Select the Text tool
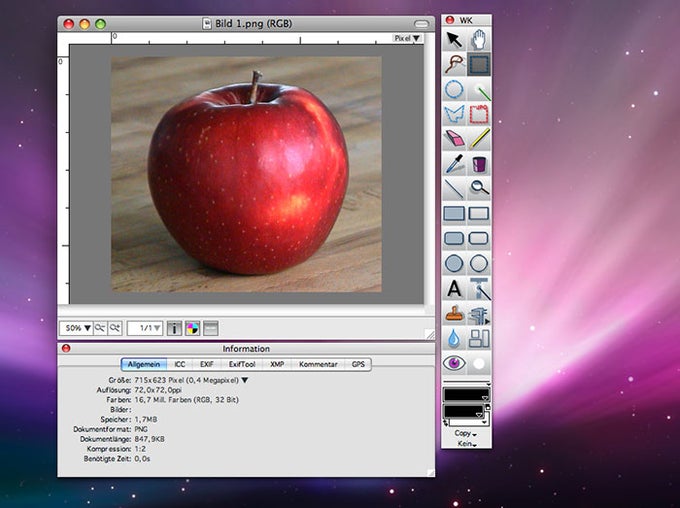The width and height of the screenshot is (680, 508). (454, 288)
